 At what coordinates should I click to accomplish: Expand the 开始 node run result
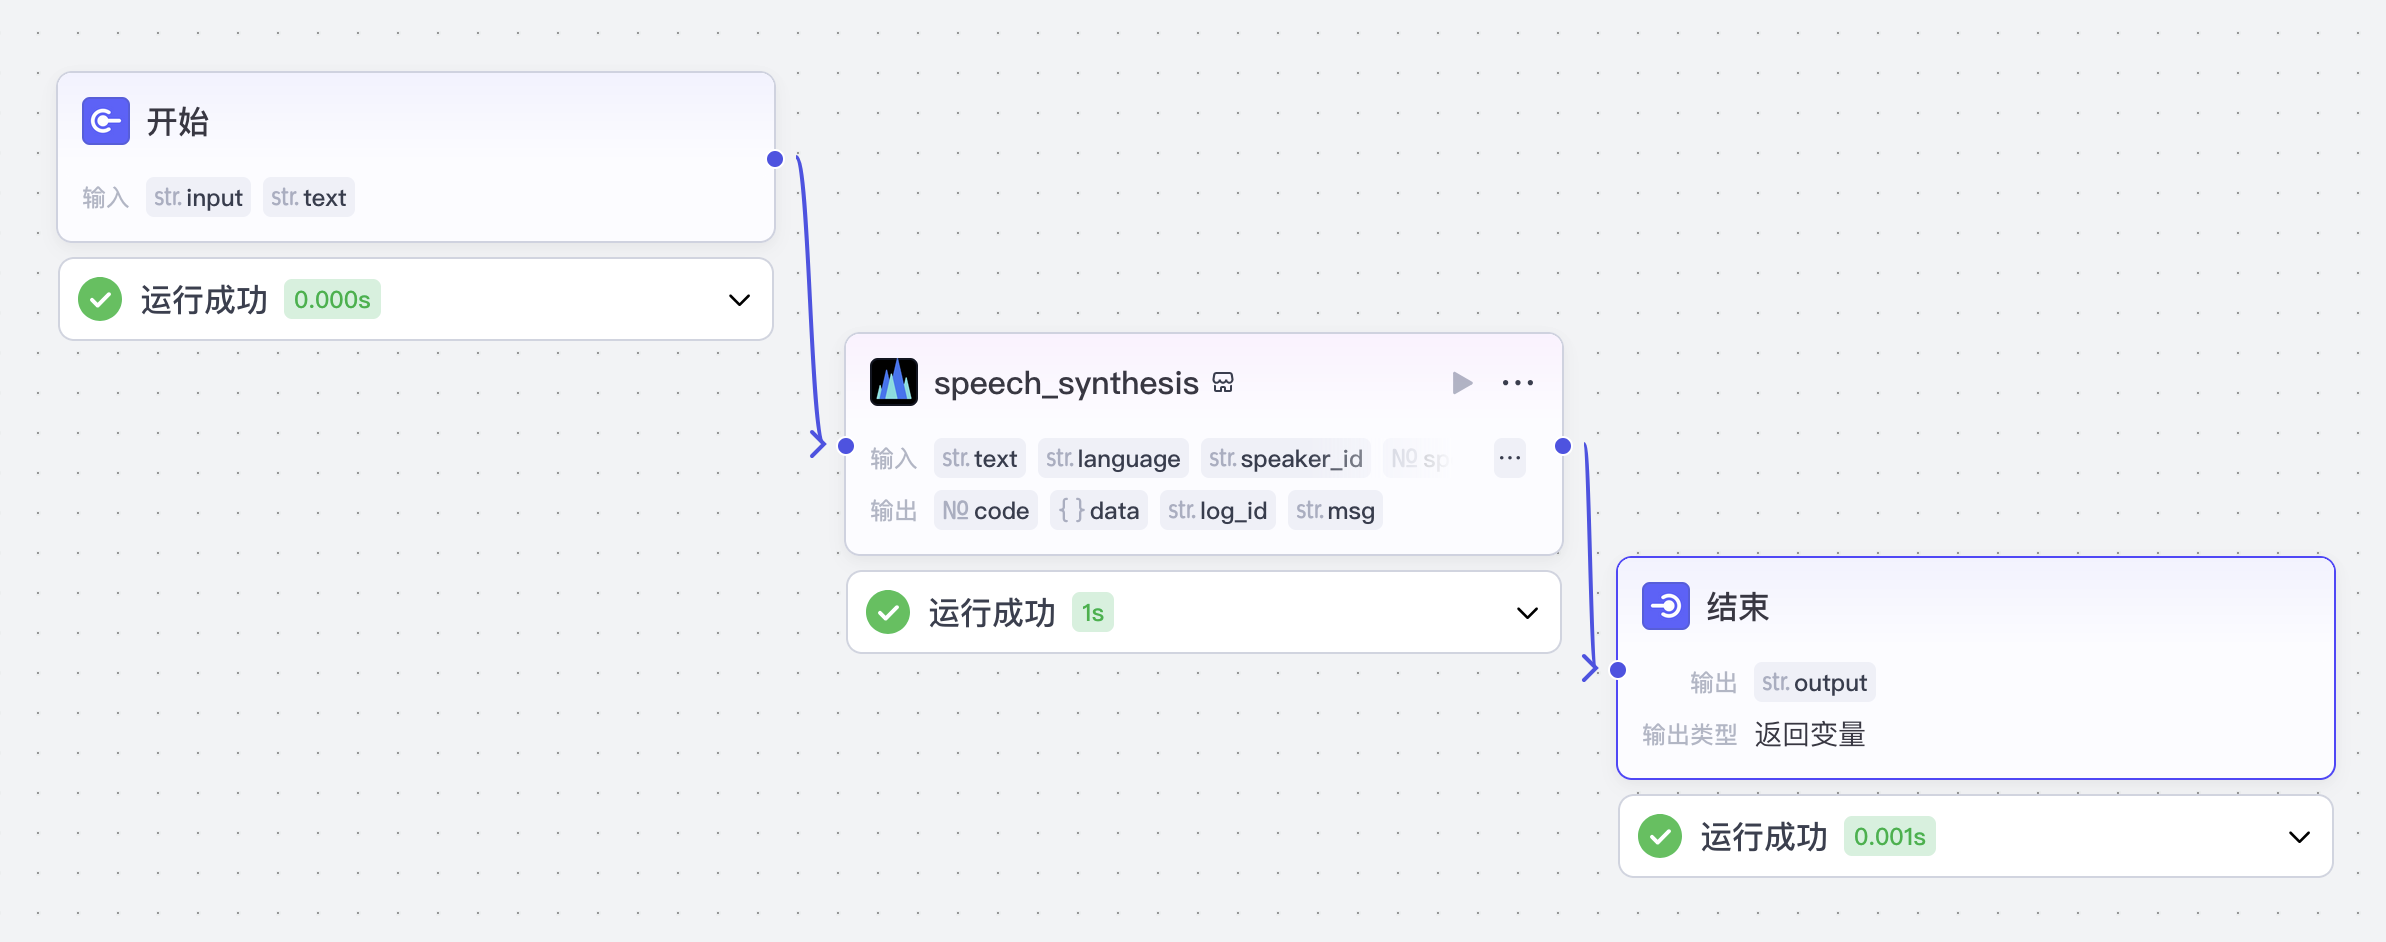point(739,300)
